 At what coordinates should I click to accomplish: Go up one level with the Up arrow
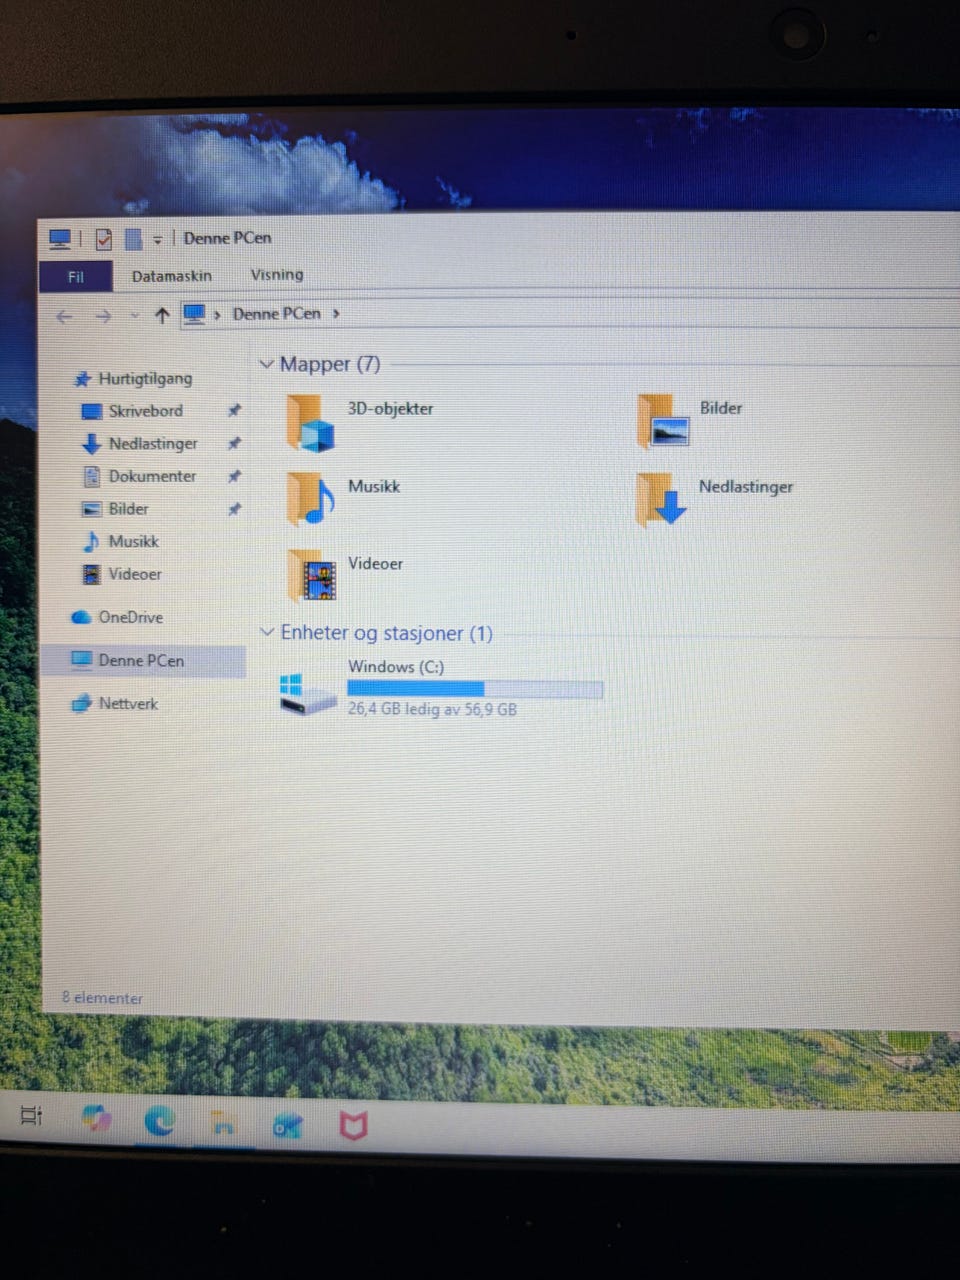coord(162,316)
